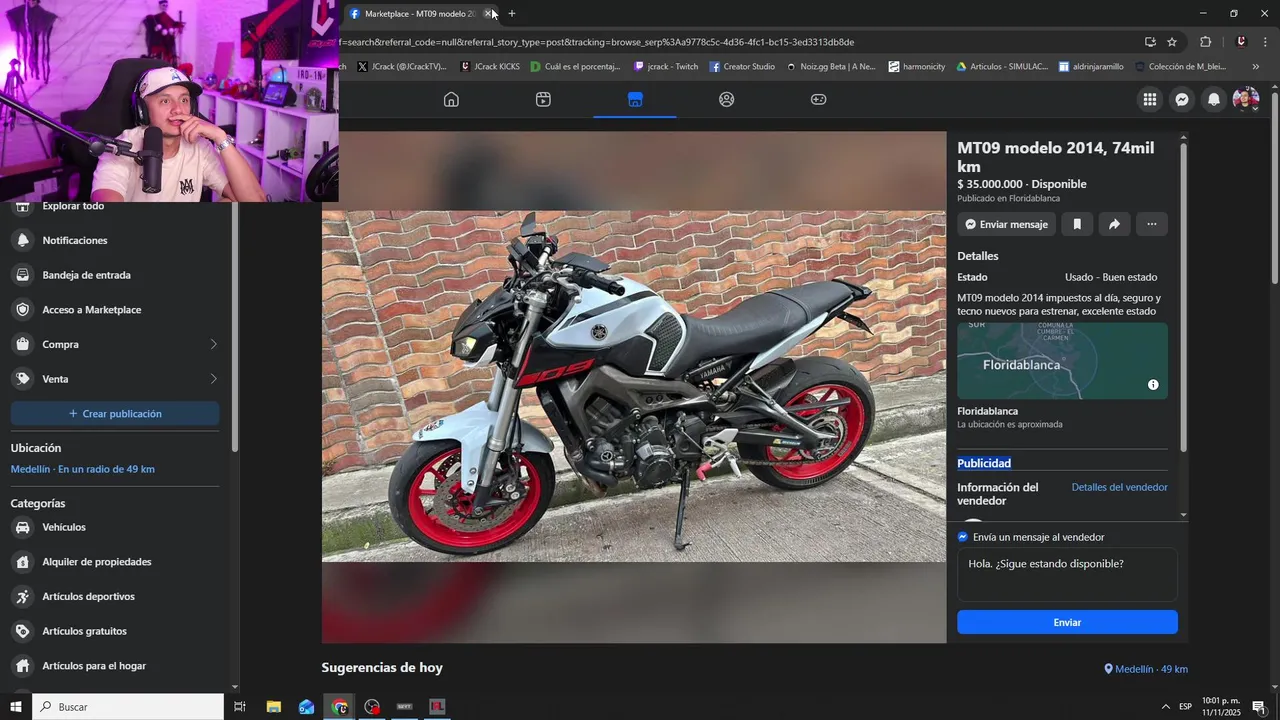Click the MT09 motorcycle photo

pyautogui.click(x=634, y=386)
